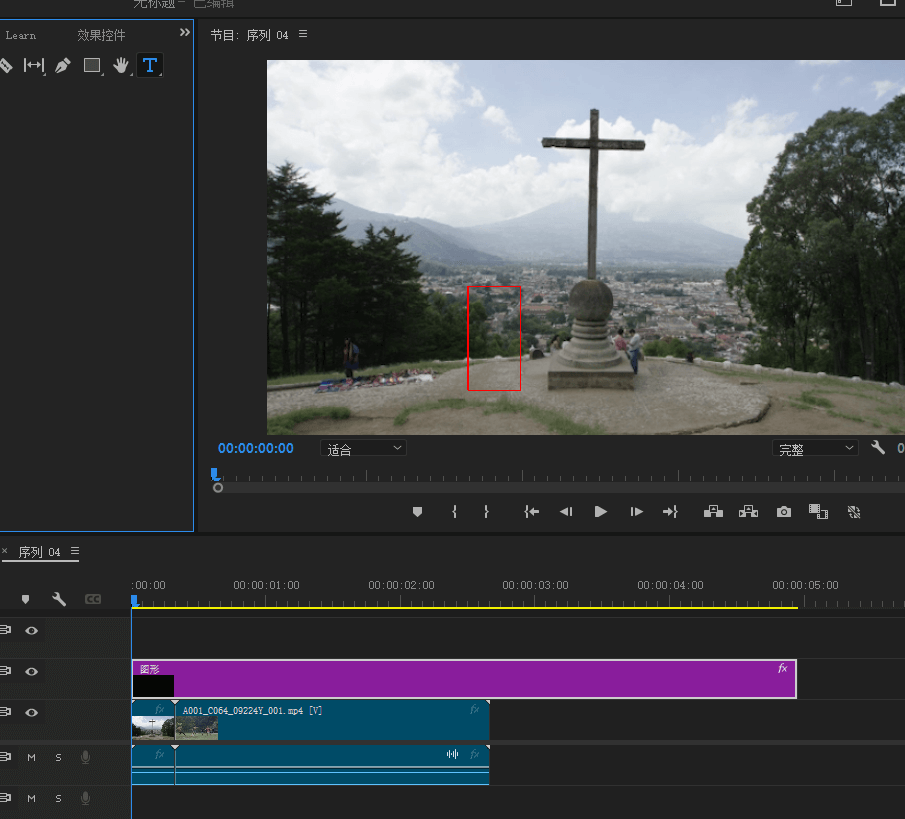Select the Rectangle tool
The image size is (905, 819).
92,66
